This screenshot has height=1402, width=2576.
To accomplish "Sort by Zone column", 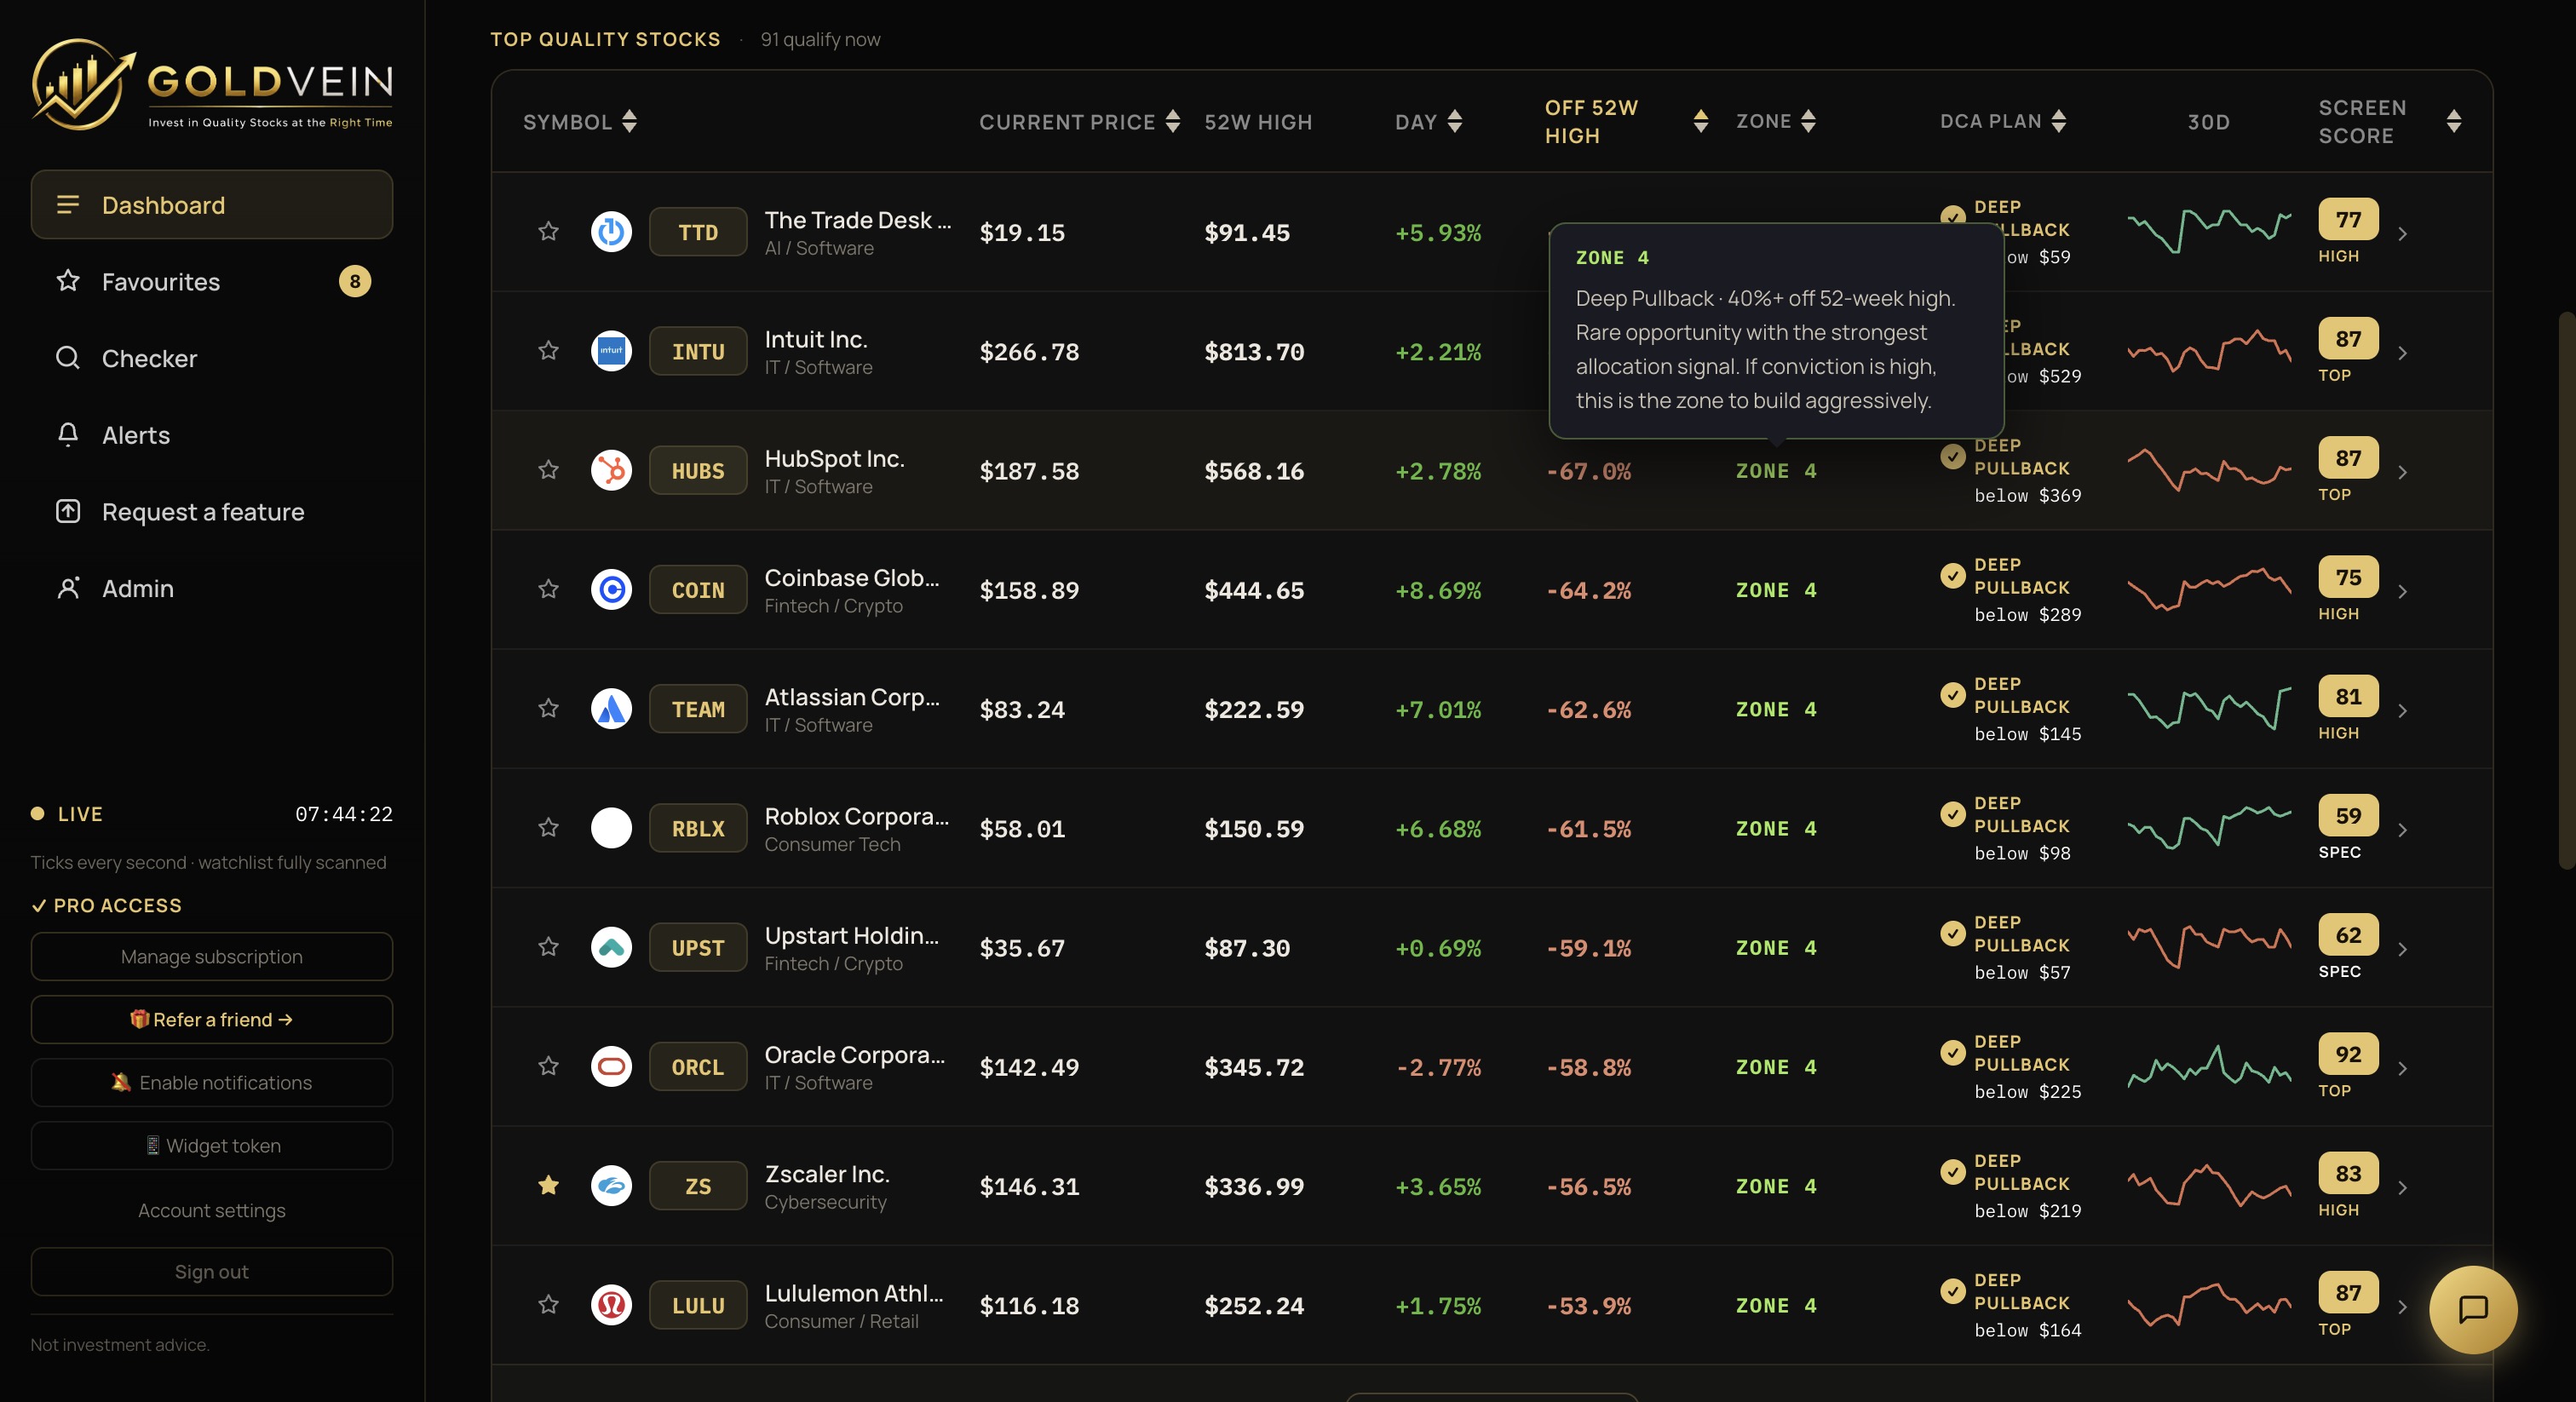I will pos(1776,121).
